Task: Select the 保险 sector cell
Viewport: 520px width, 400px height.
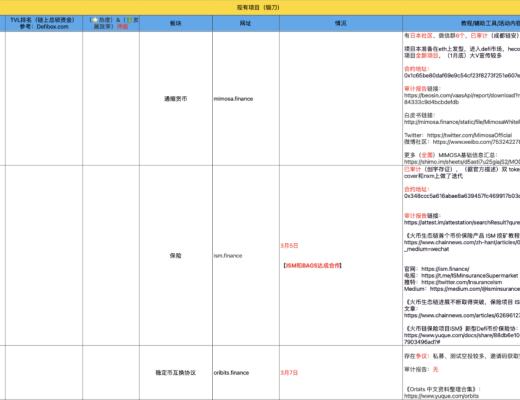Action: coord(176,256)
